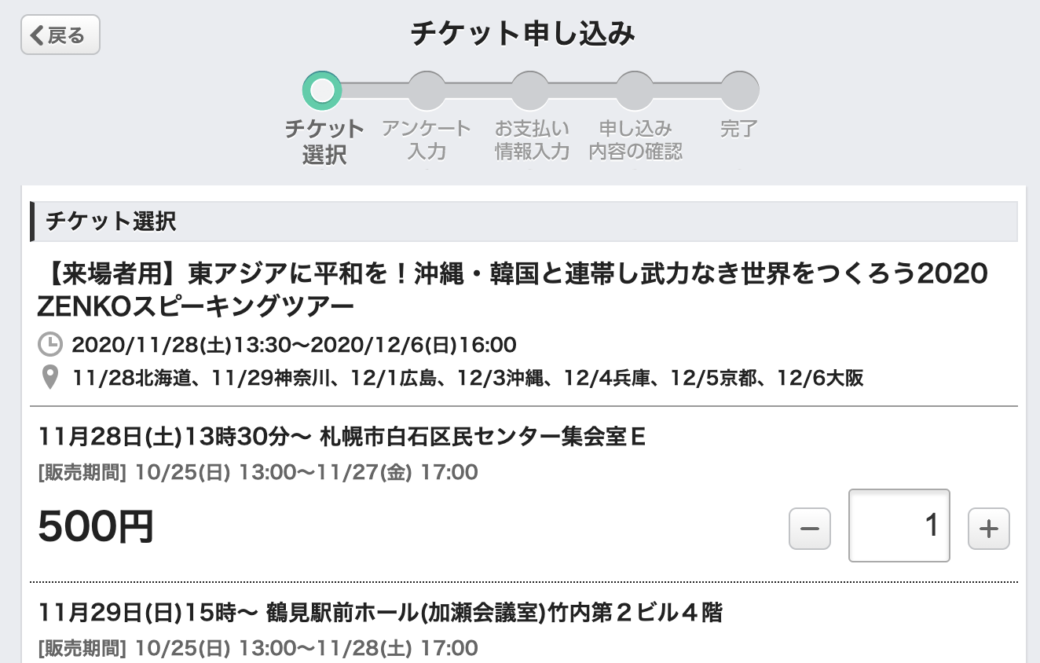The width and height of the screenshot is (1040, 663).
Task: Click the 500円 price text
Action: click(96, 527)
